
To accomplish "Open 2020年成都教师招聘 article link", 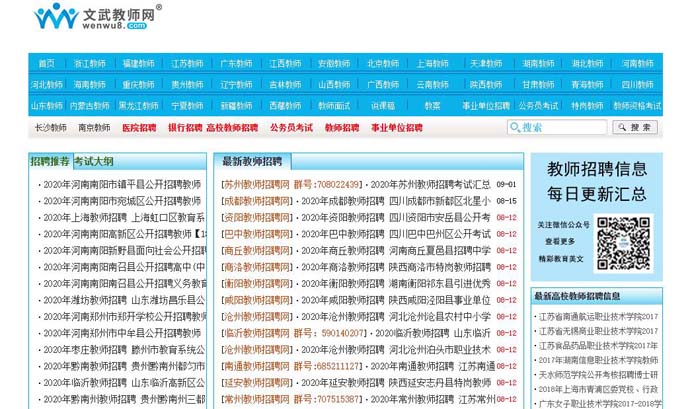I will point(340,201).
